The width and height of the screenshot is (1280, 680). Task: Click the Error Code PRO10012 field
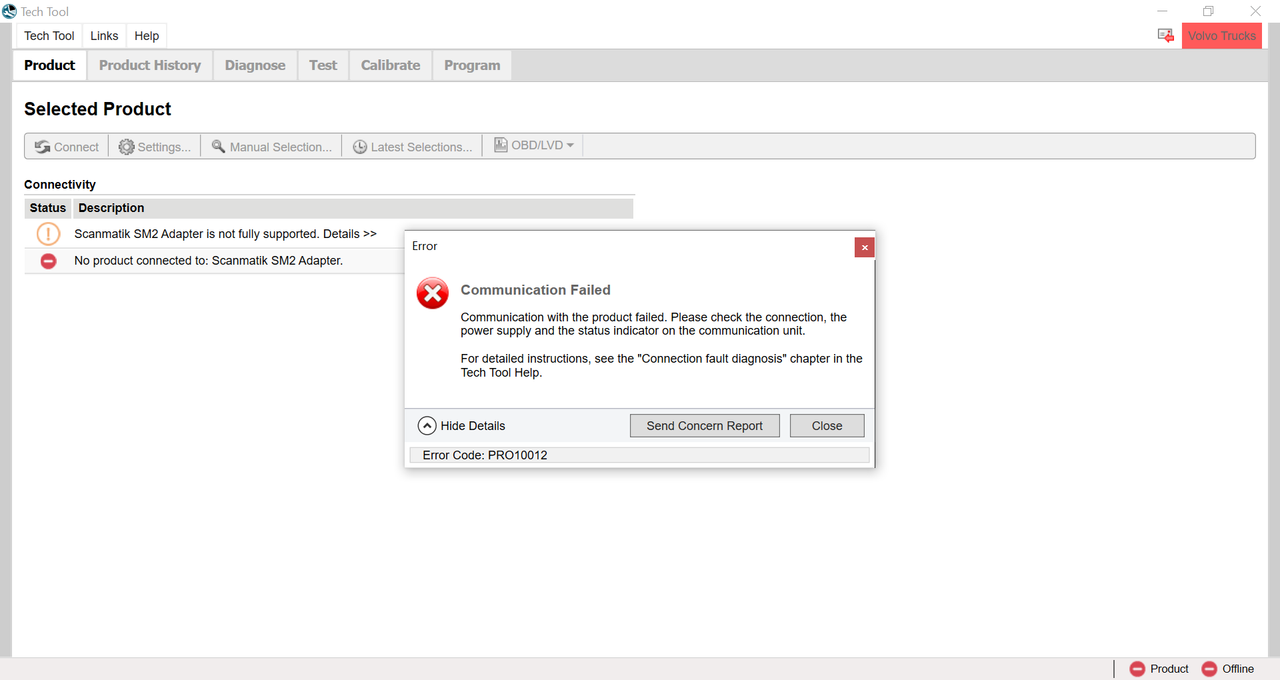click(x=639, y=455)
